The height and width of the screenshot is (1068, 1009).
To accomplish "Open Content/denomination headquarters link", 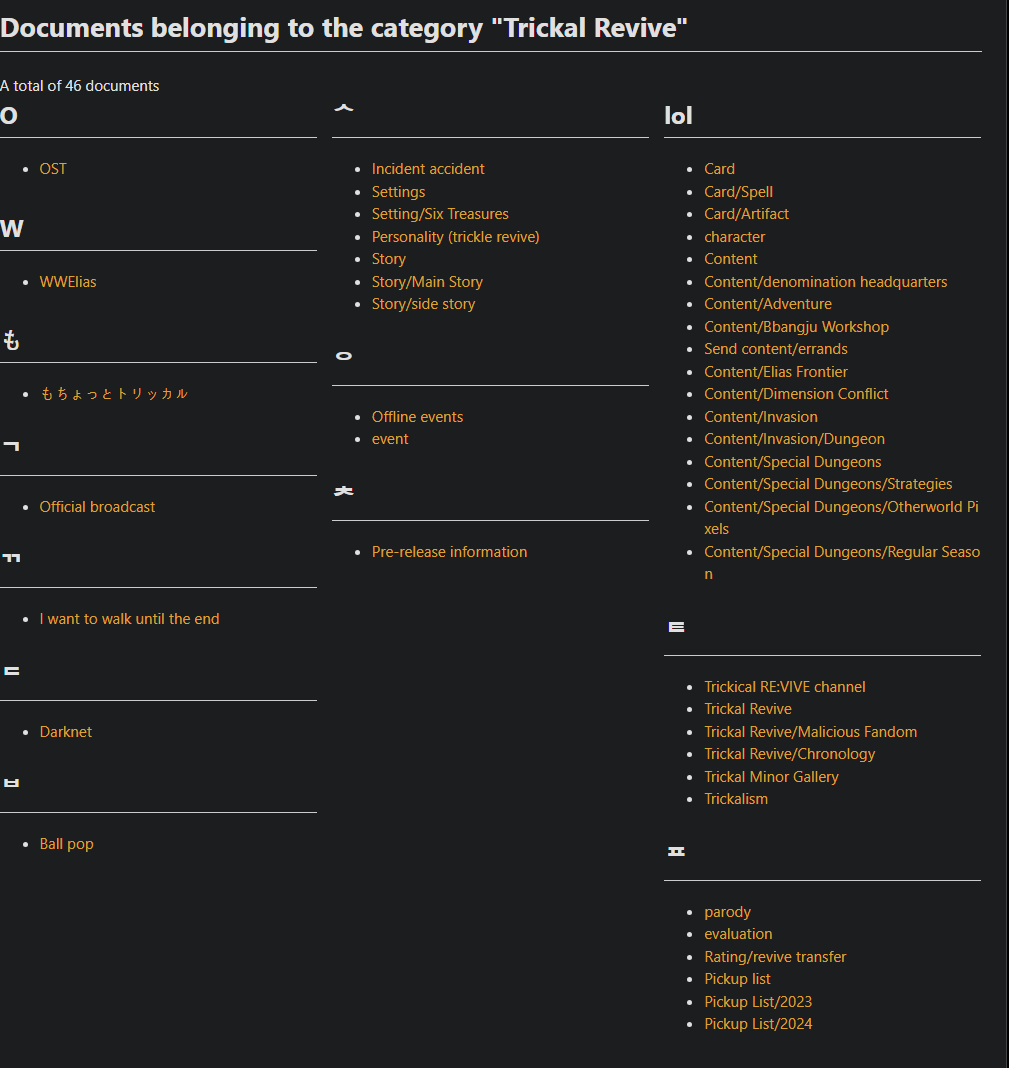I will [826, 282].
